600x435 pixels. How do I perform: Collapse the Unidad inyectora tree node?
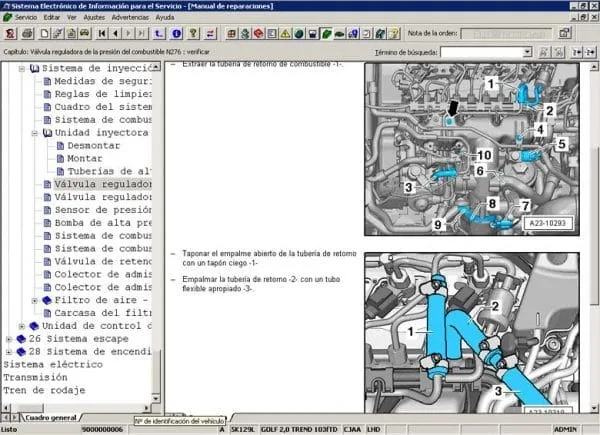pyautogui.click(x=22, y=132)
